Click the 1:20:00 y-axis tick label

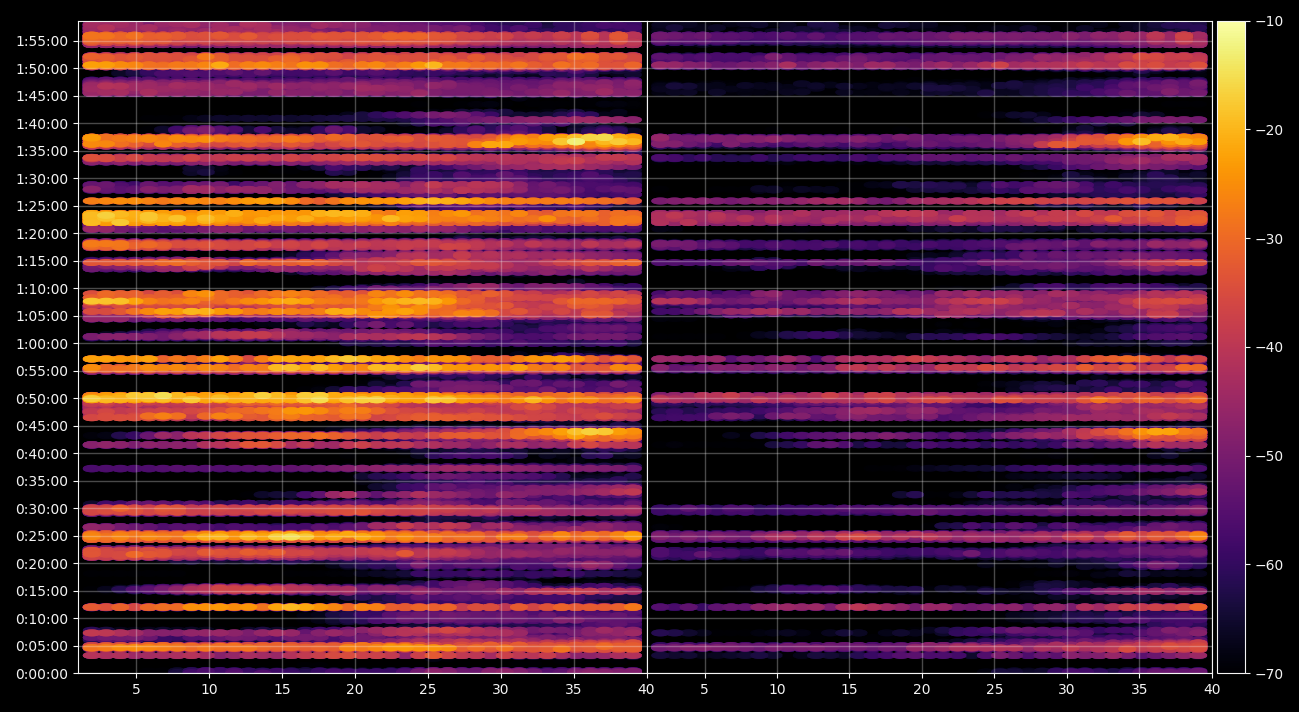tap(42, 234)
